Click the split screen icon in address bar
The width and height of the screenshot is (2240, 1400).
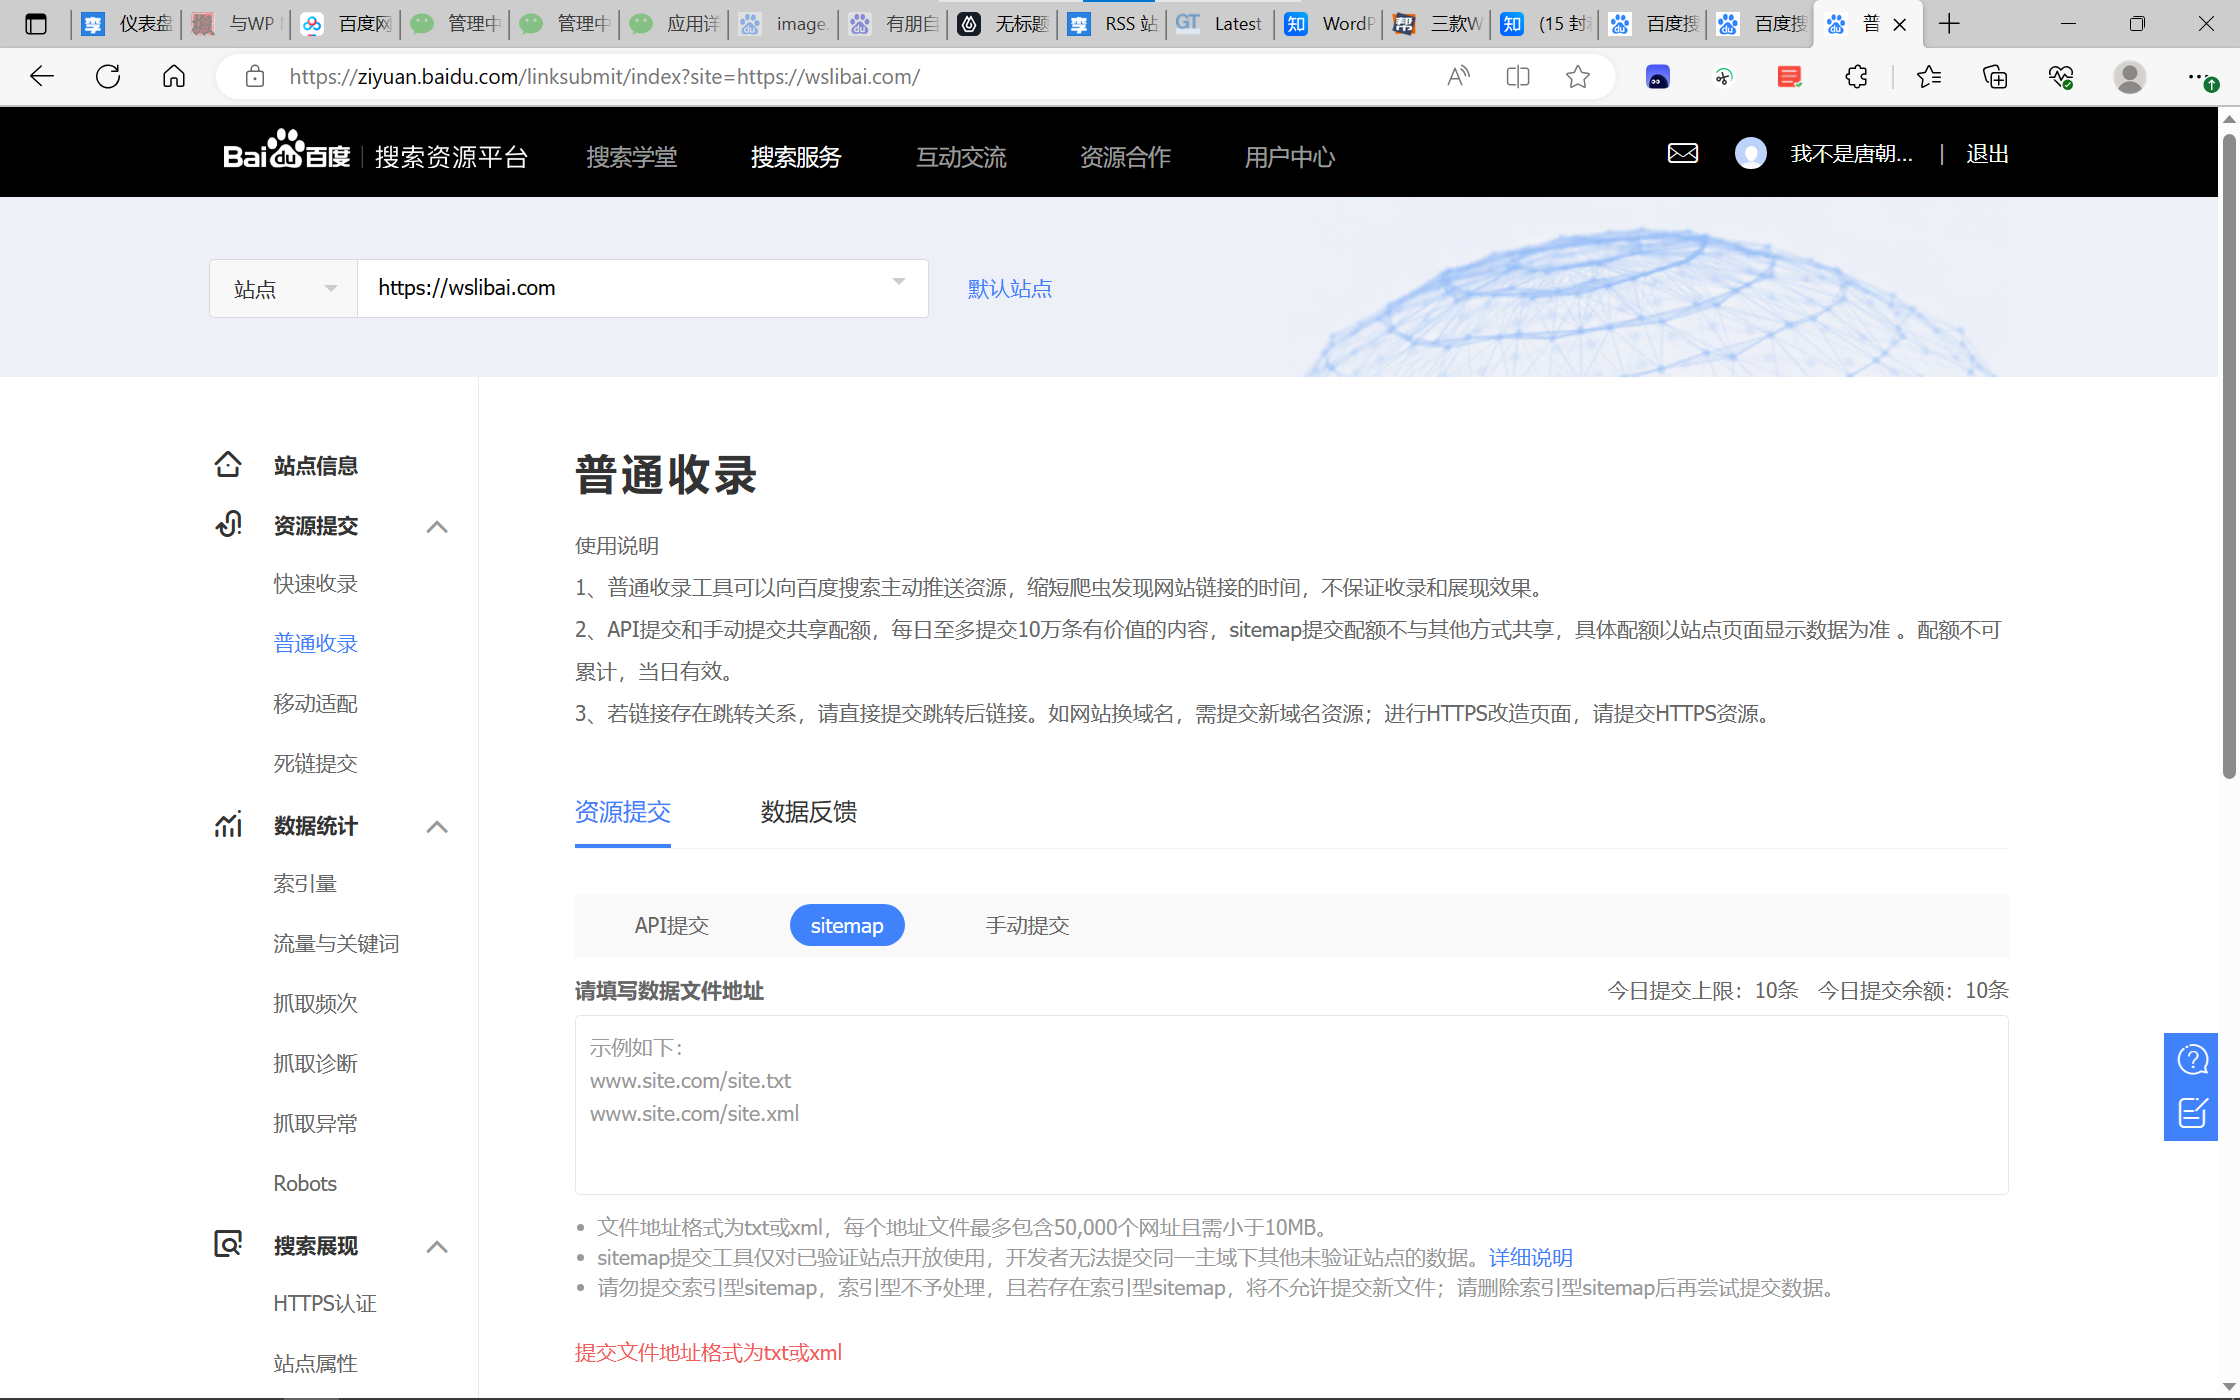1518,77
